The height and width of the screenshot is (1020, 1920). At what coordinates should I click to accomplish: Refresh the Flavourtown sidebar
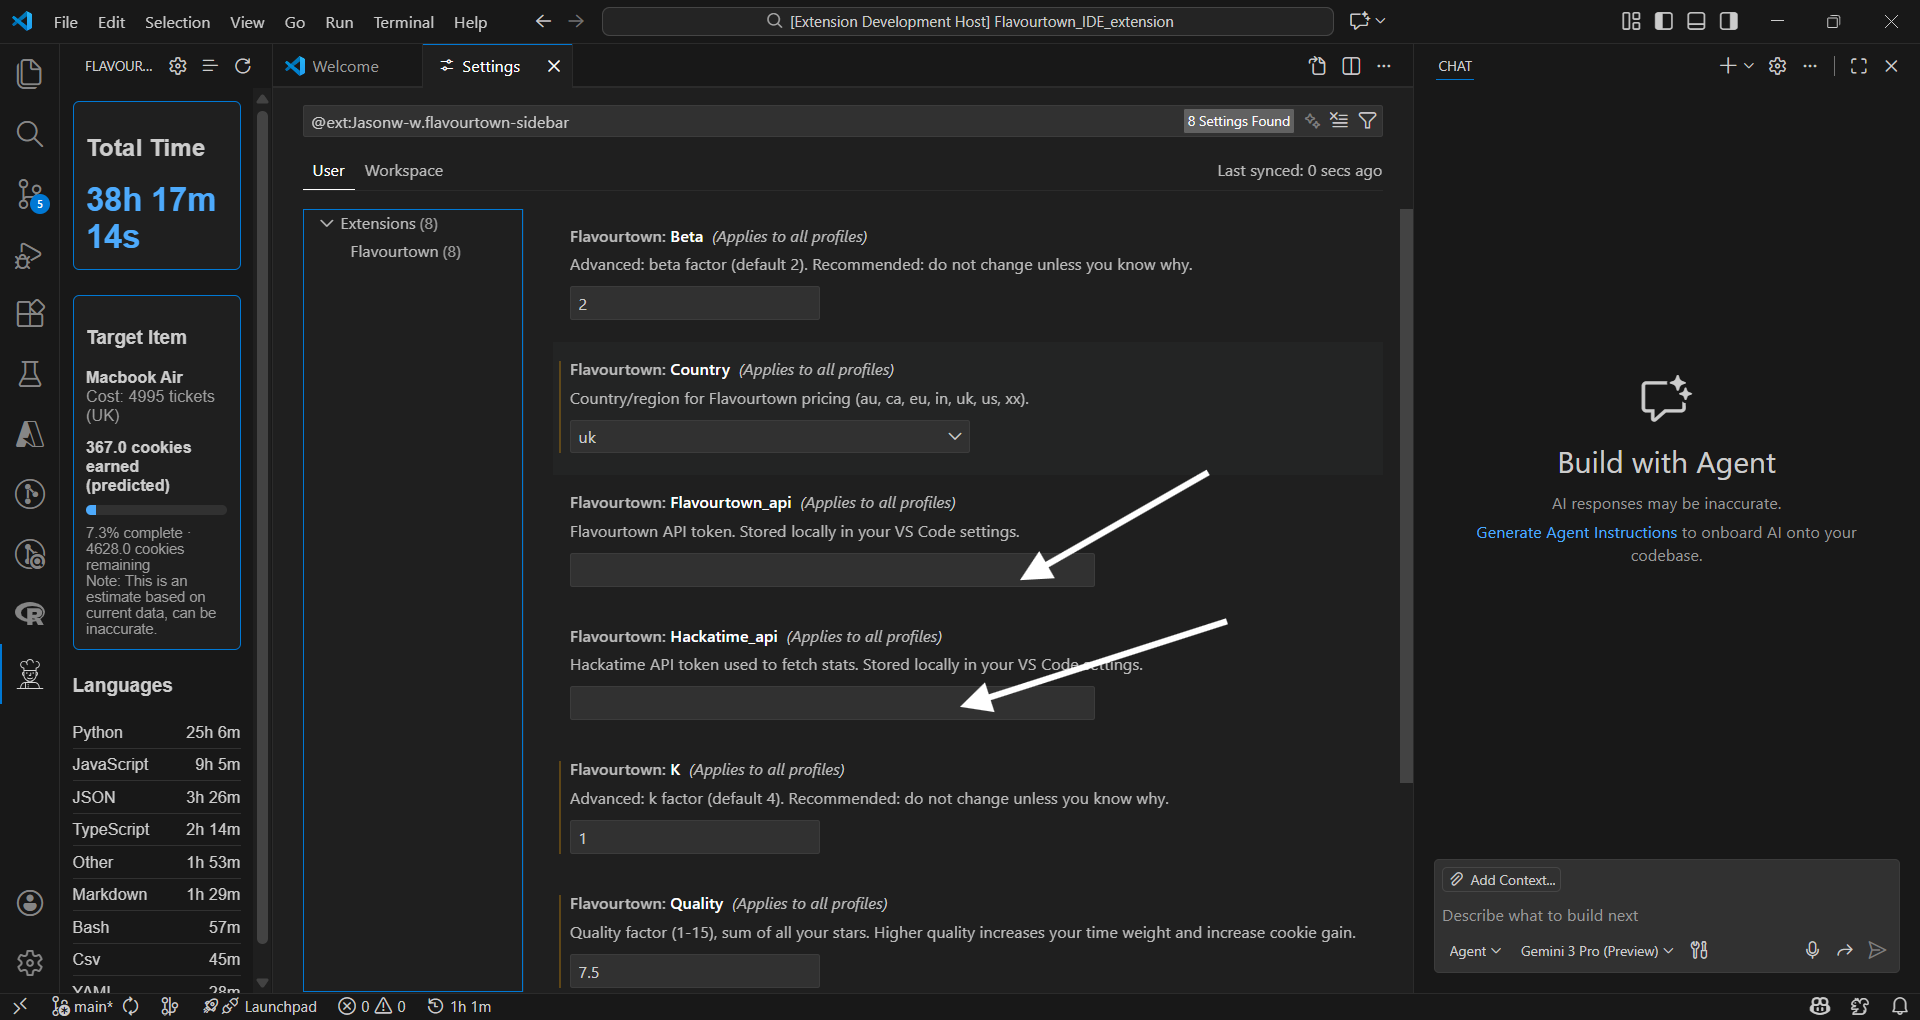point(242,66)
